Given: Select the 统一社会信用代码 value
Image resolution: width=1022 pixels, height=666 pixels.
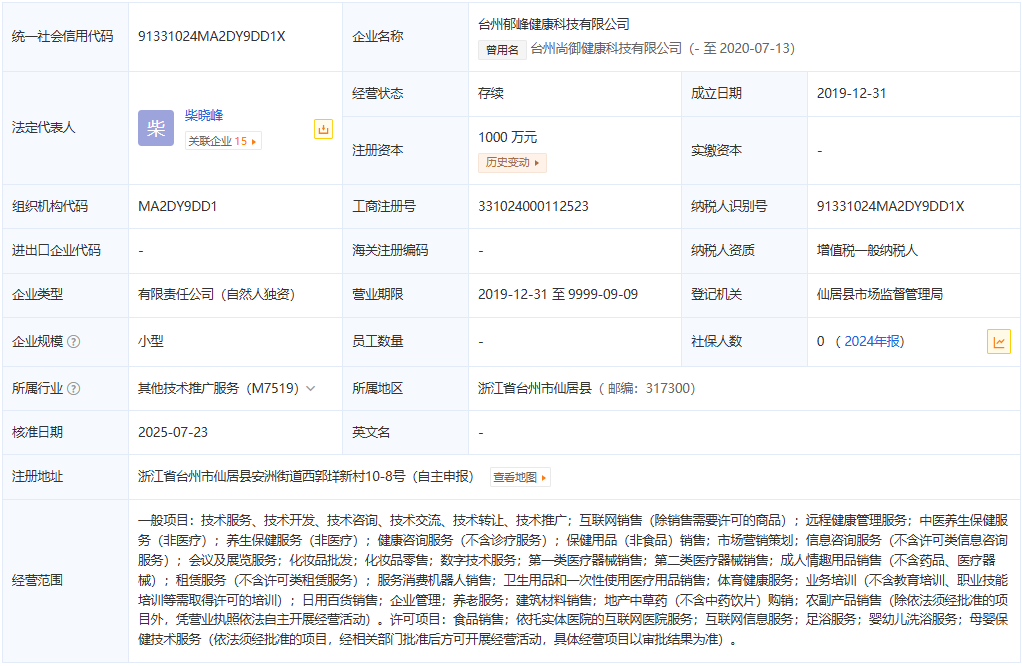Looking at the screenshot, I should [212, 36].
